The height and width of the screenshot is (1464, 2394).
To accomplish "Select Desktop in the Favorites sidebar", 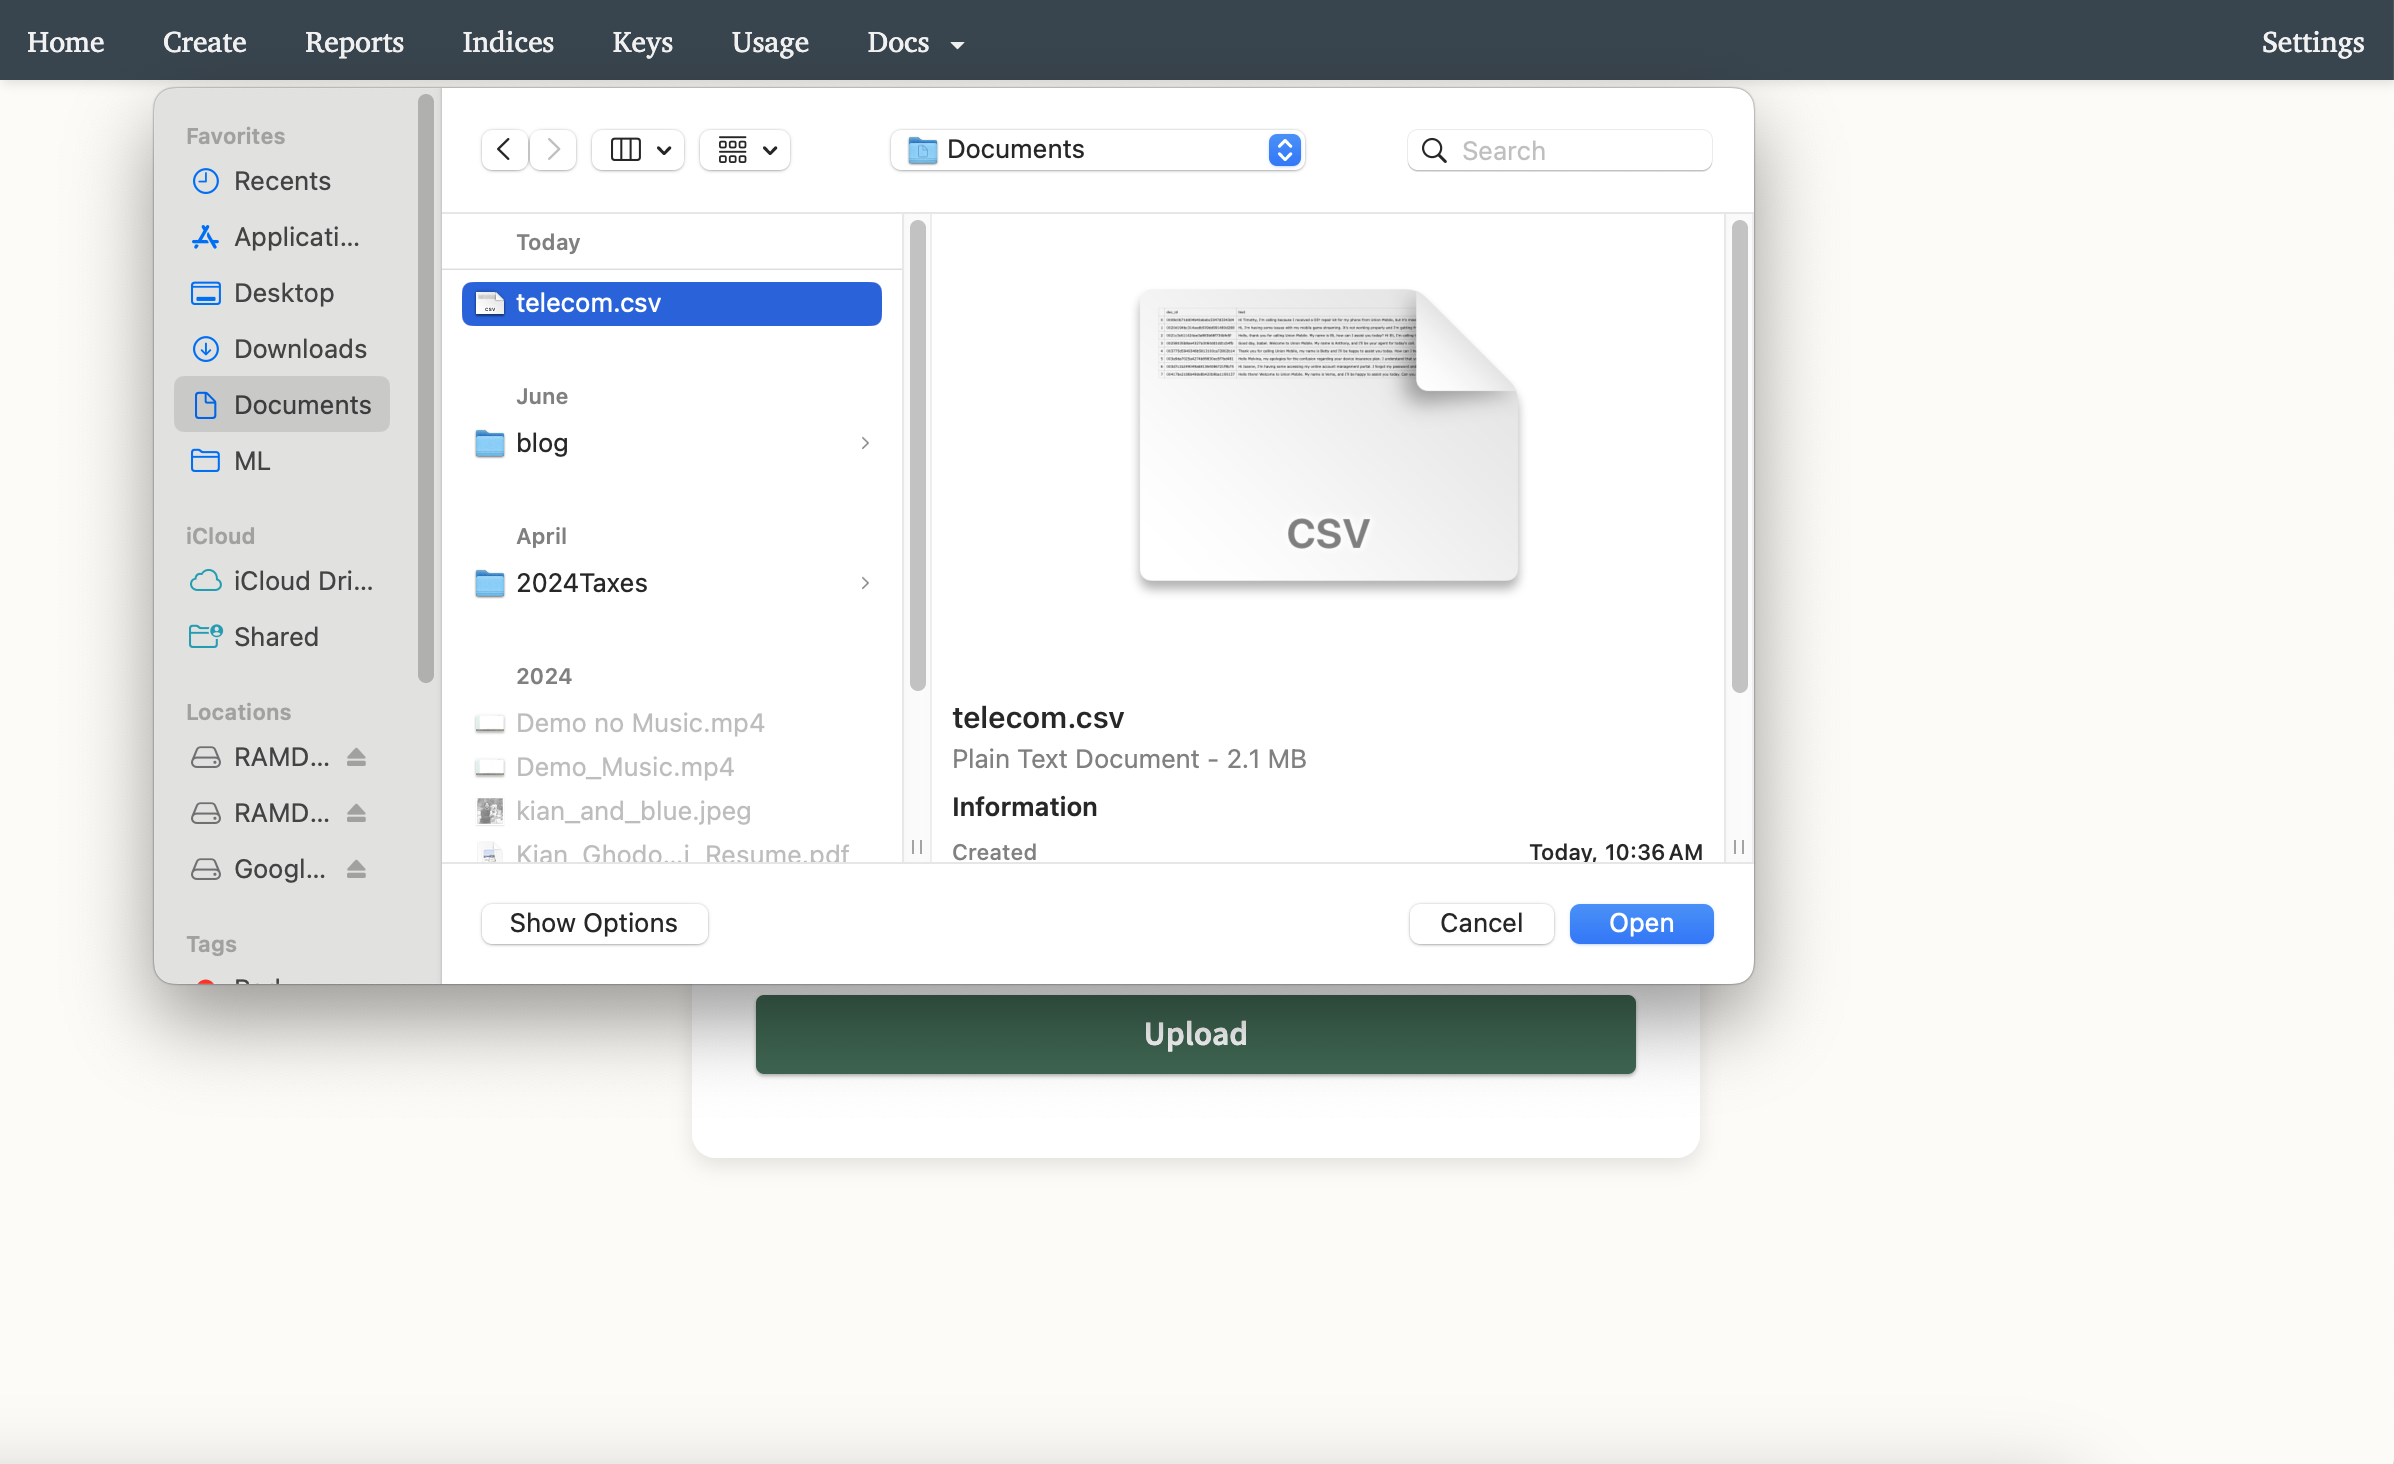I will coord(284,292).
